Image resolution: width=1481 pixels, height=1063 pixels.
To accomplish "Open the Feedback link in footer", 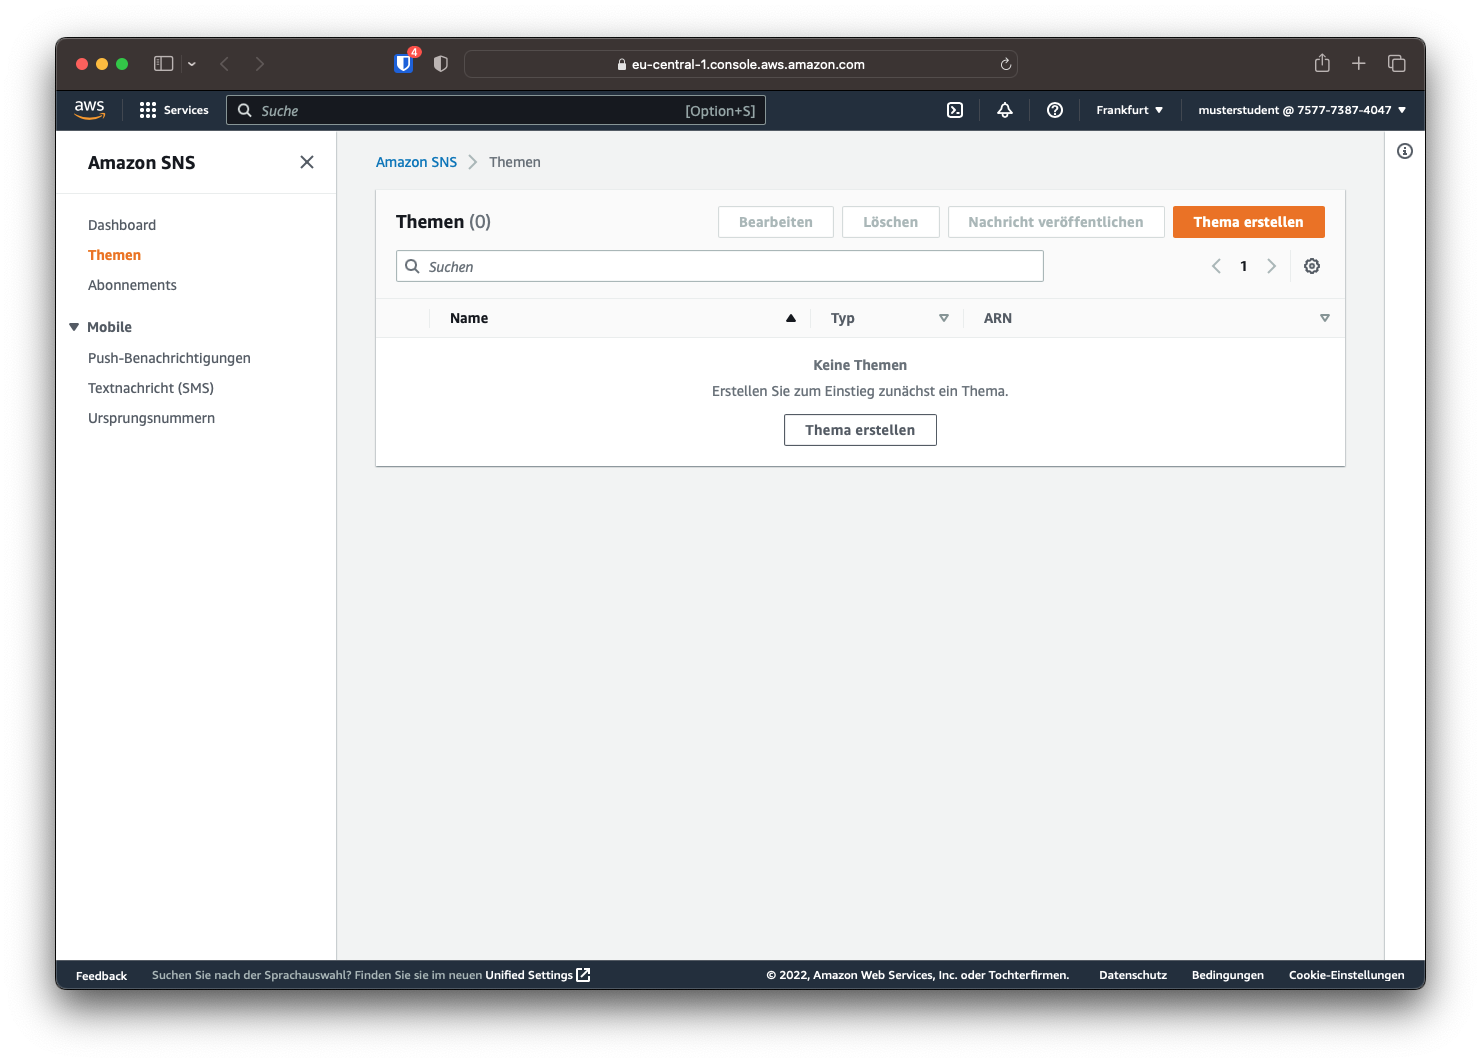I will pyautogui.click(x=101, y=976).
